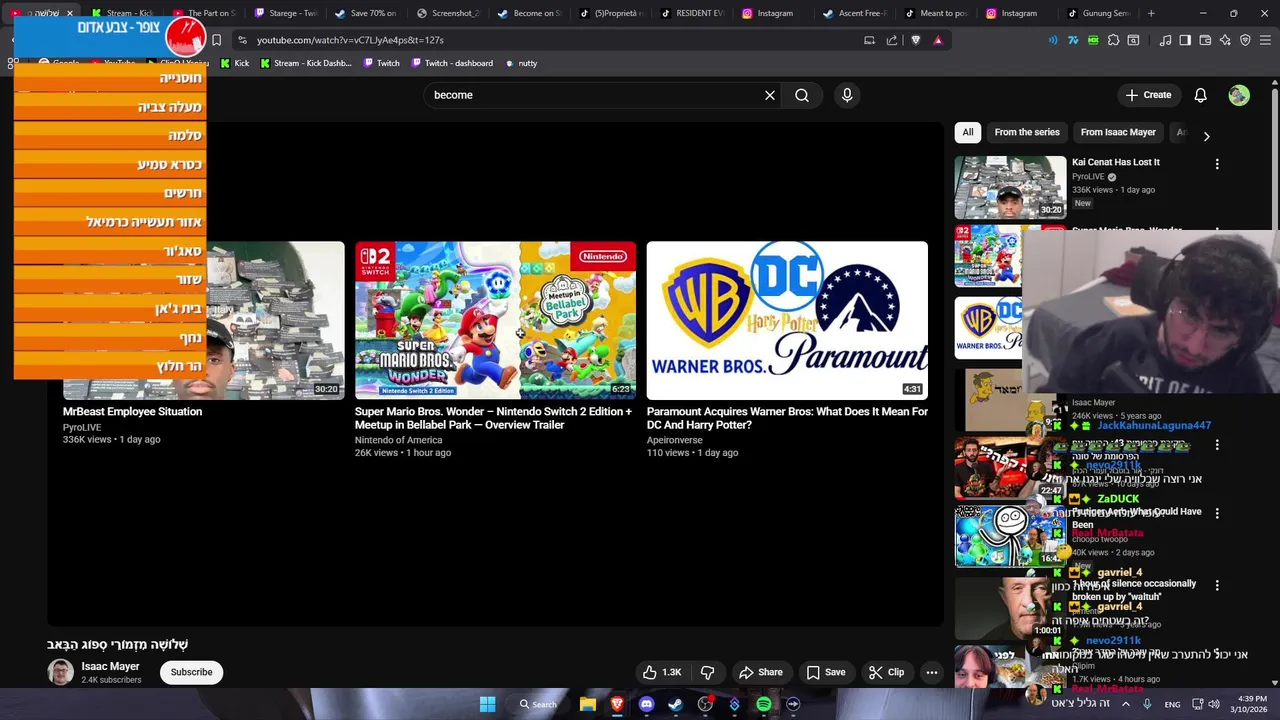Open the ENG language switcher
Viewport: 1280px width, 720px height.
point(1172,704)
